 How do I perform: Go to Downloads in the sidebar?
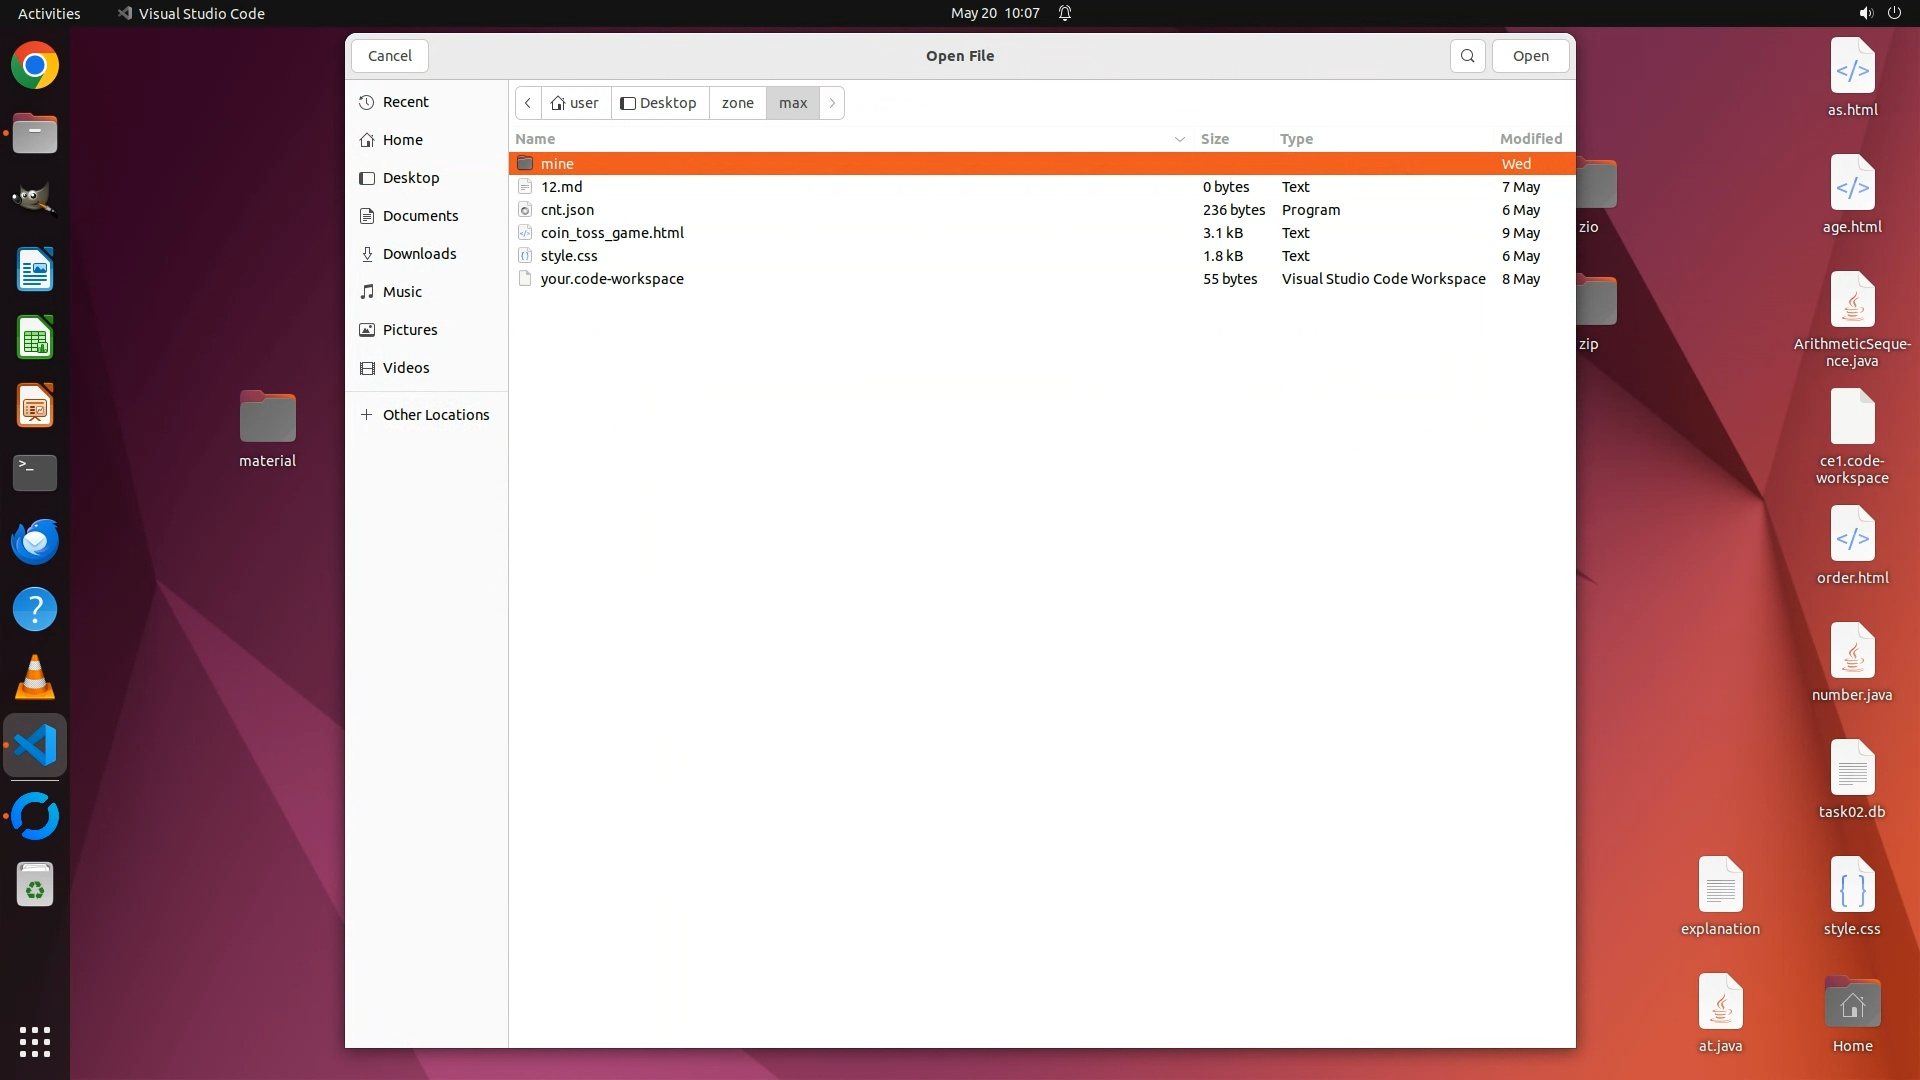coord(419,254)
